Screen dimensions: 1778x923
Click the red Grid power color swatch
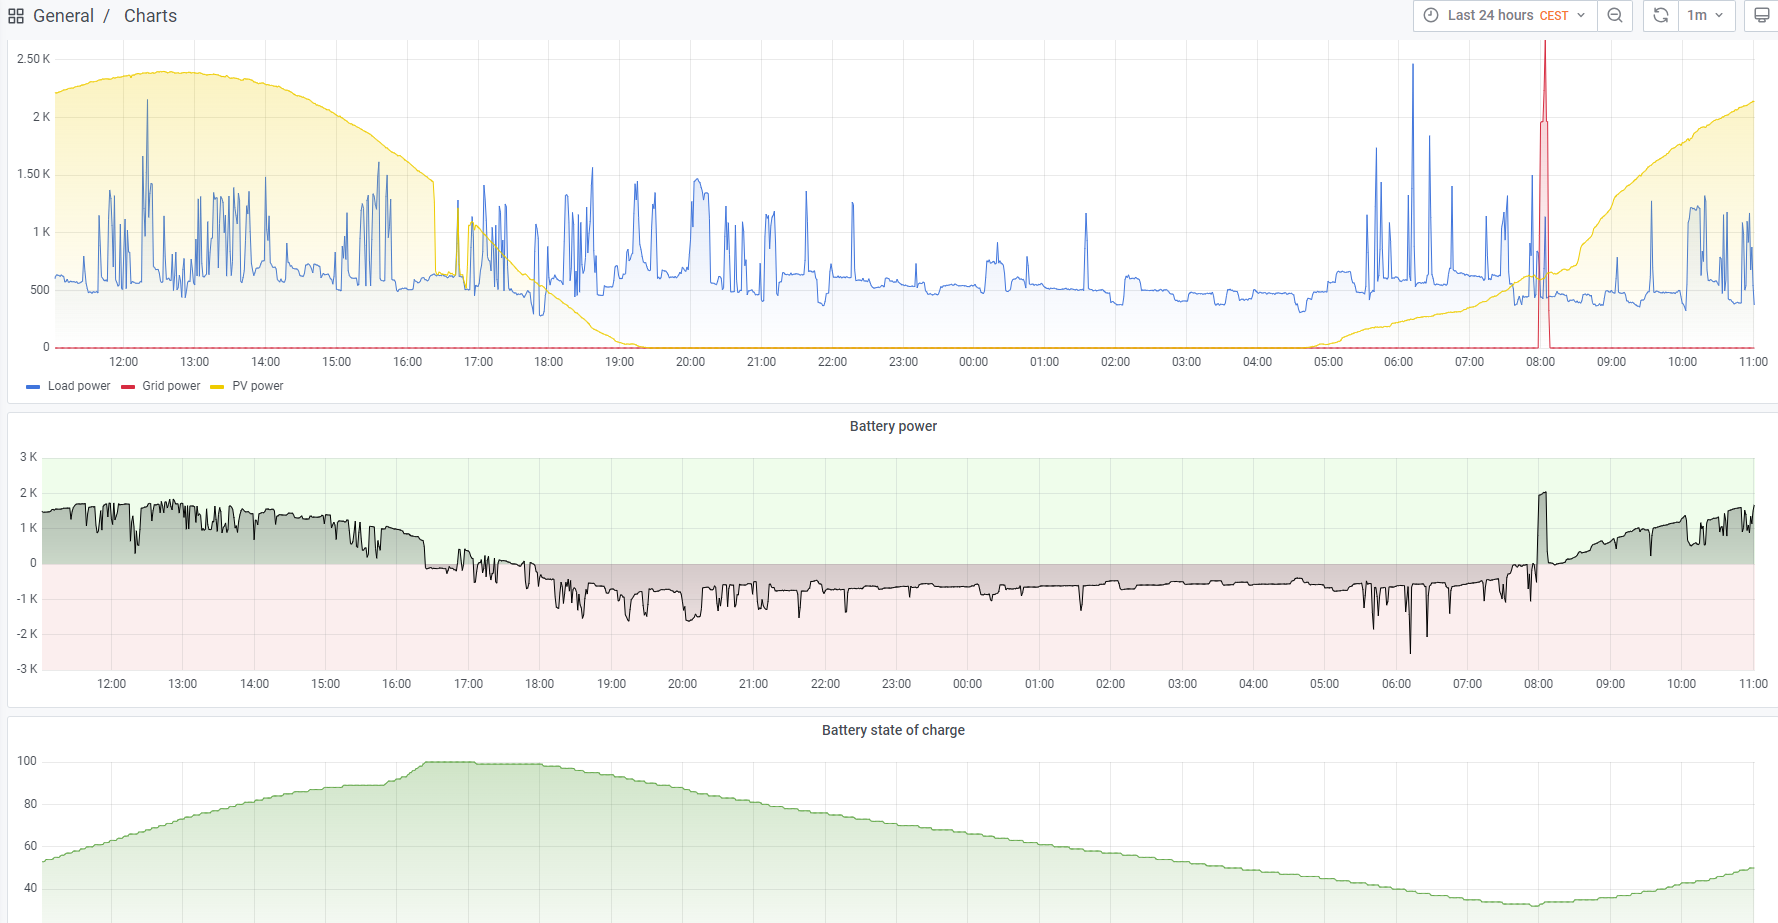(128, 387)
